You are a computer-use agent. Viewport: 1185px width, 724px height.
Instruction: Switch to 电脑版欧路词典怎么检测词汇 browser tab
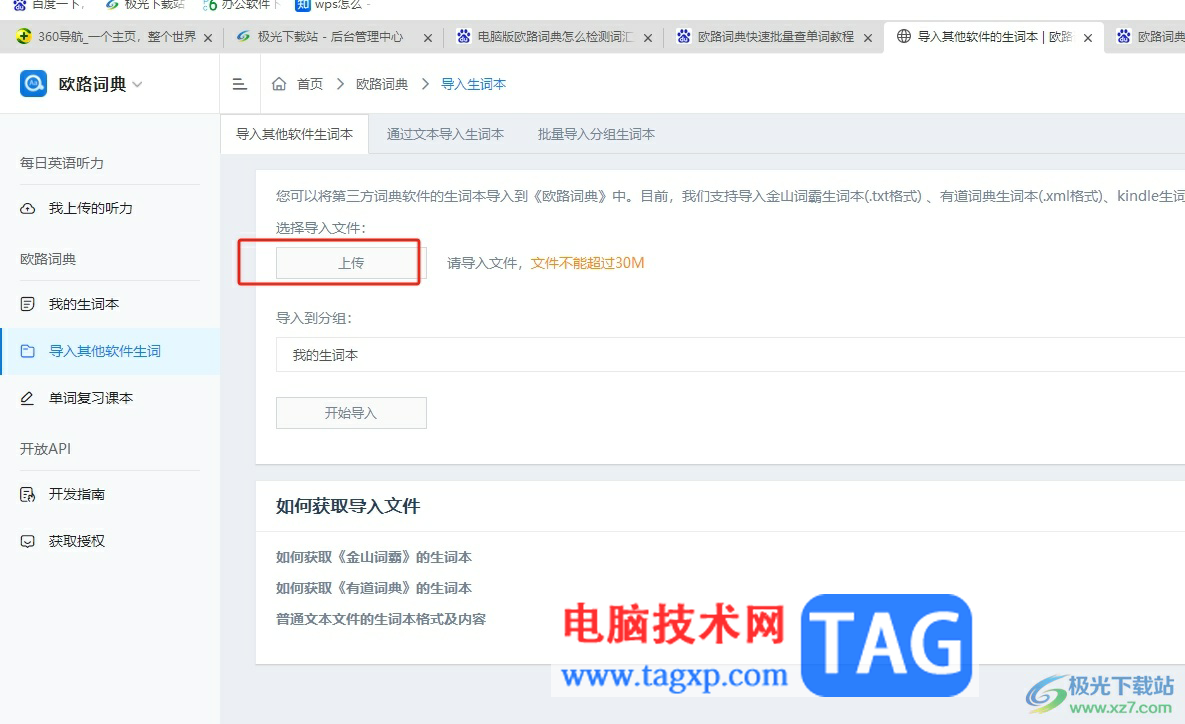point(555,37)
